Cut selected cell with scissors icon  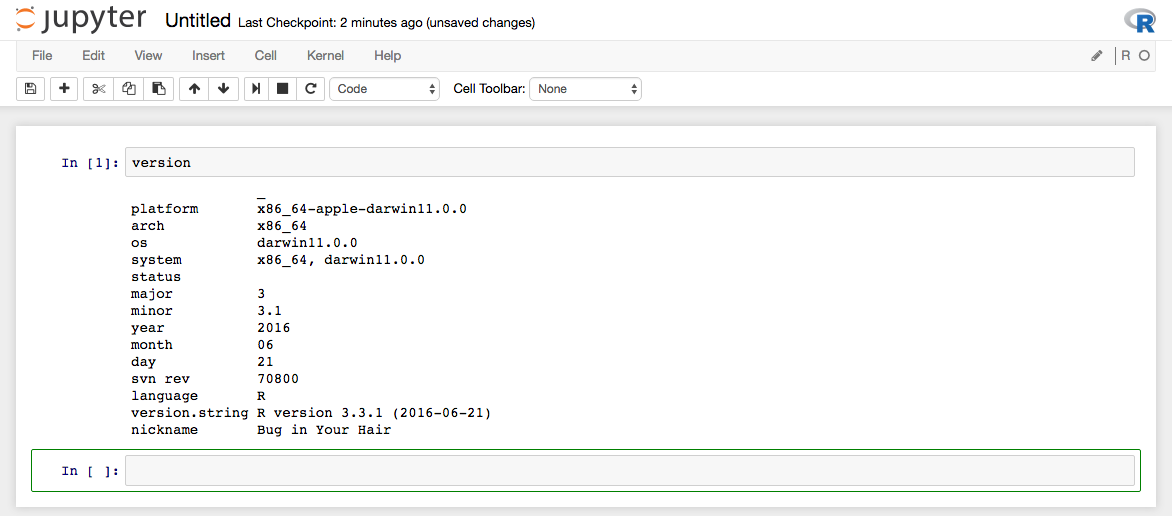tap(98, 89)
